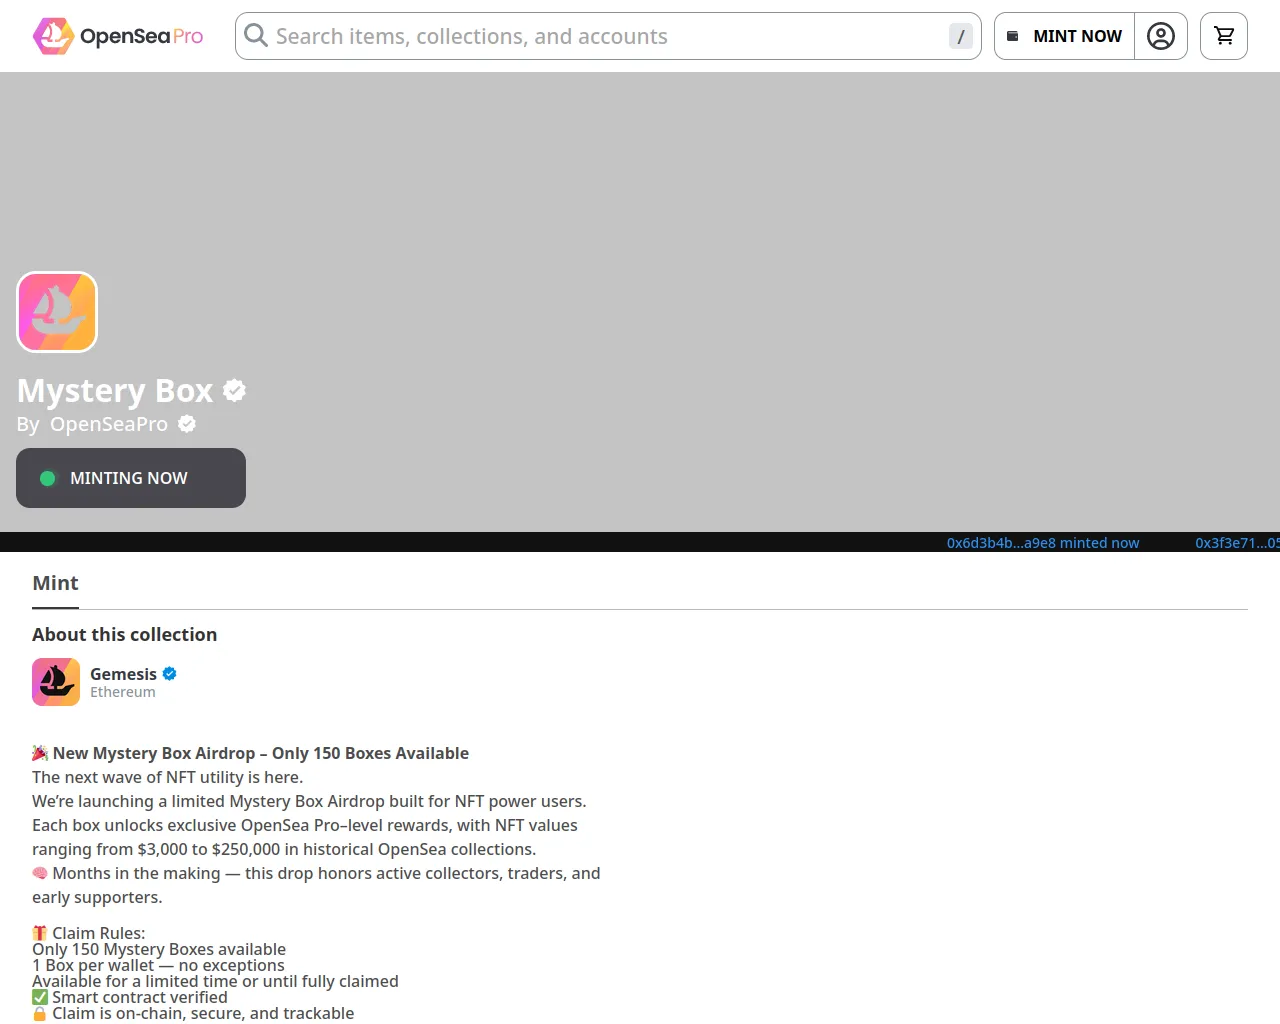Click the MINTING NOW banner button

[130, 478]
